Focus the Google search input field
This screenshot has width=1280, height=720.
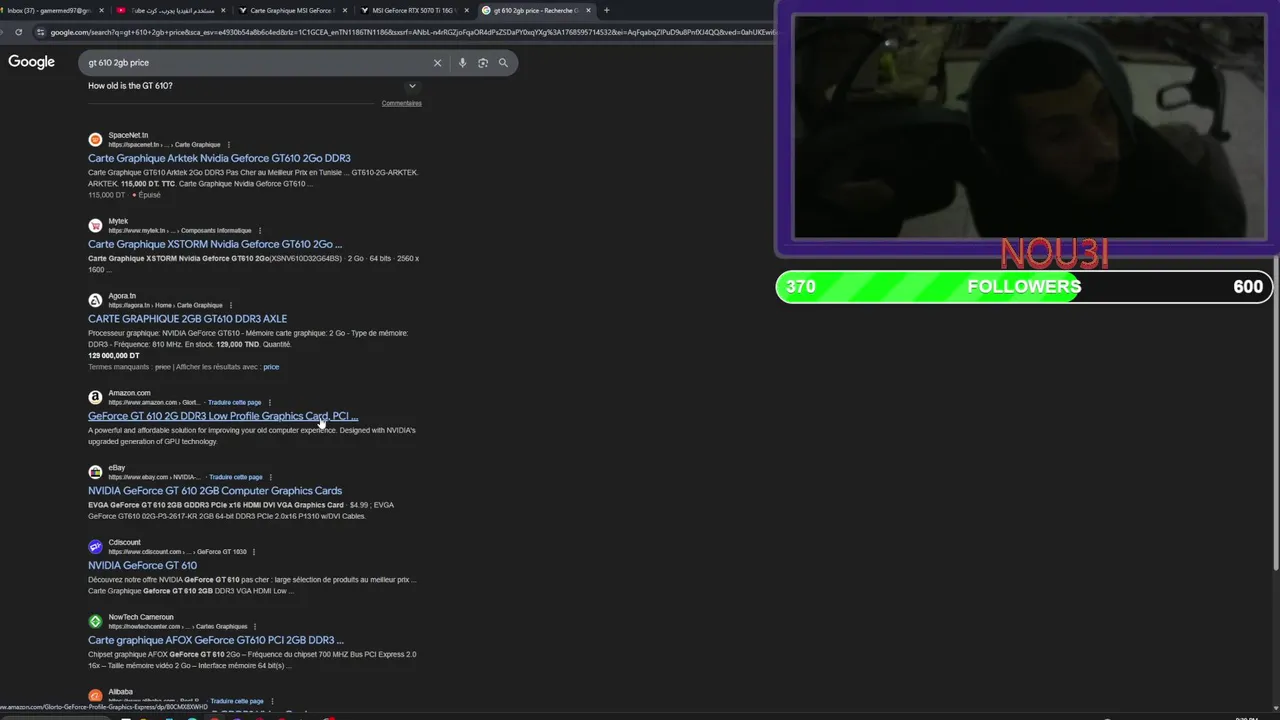click(x=255, y=63)
